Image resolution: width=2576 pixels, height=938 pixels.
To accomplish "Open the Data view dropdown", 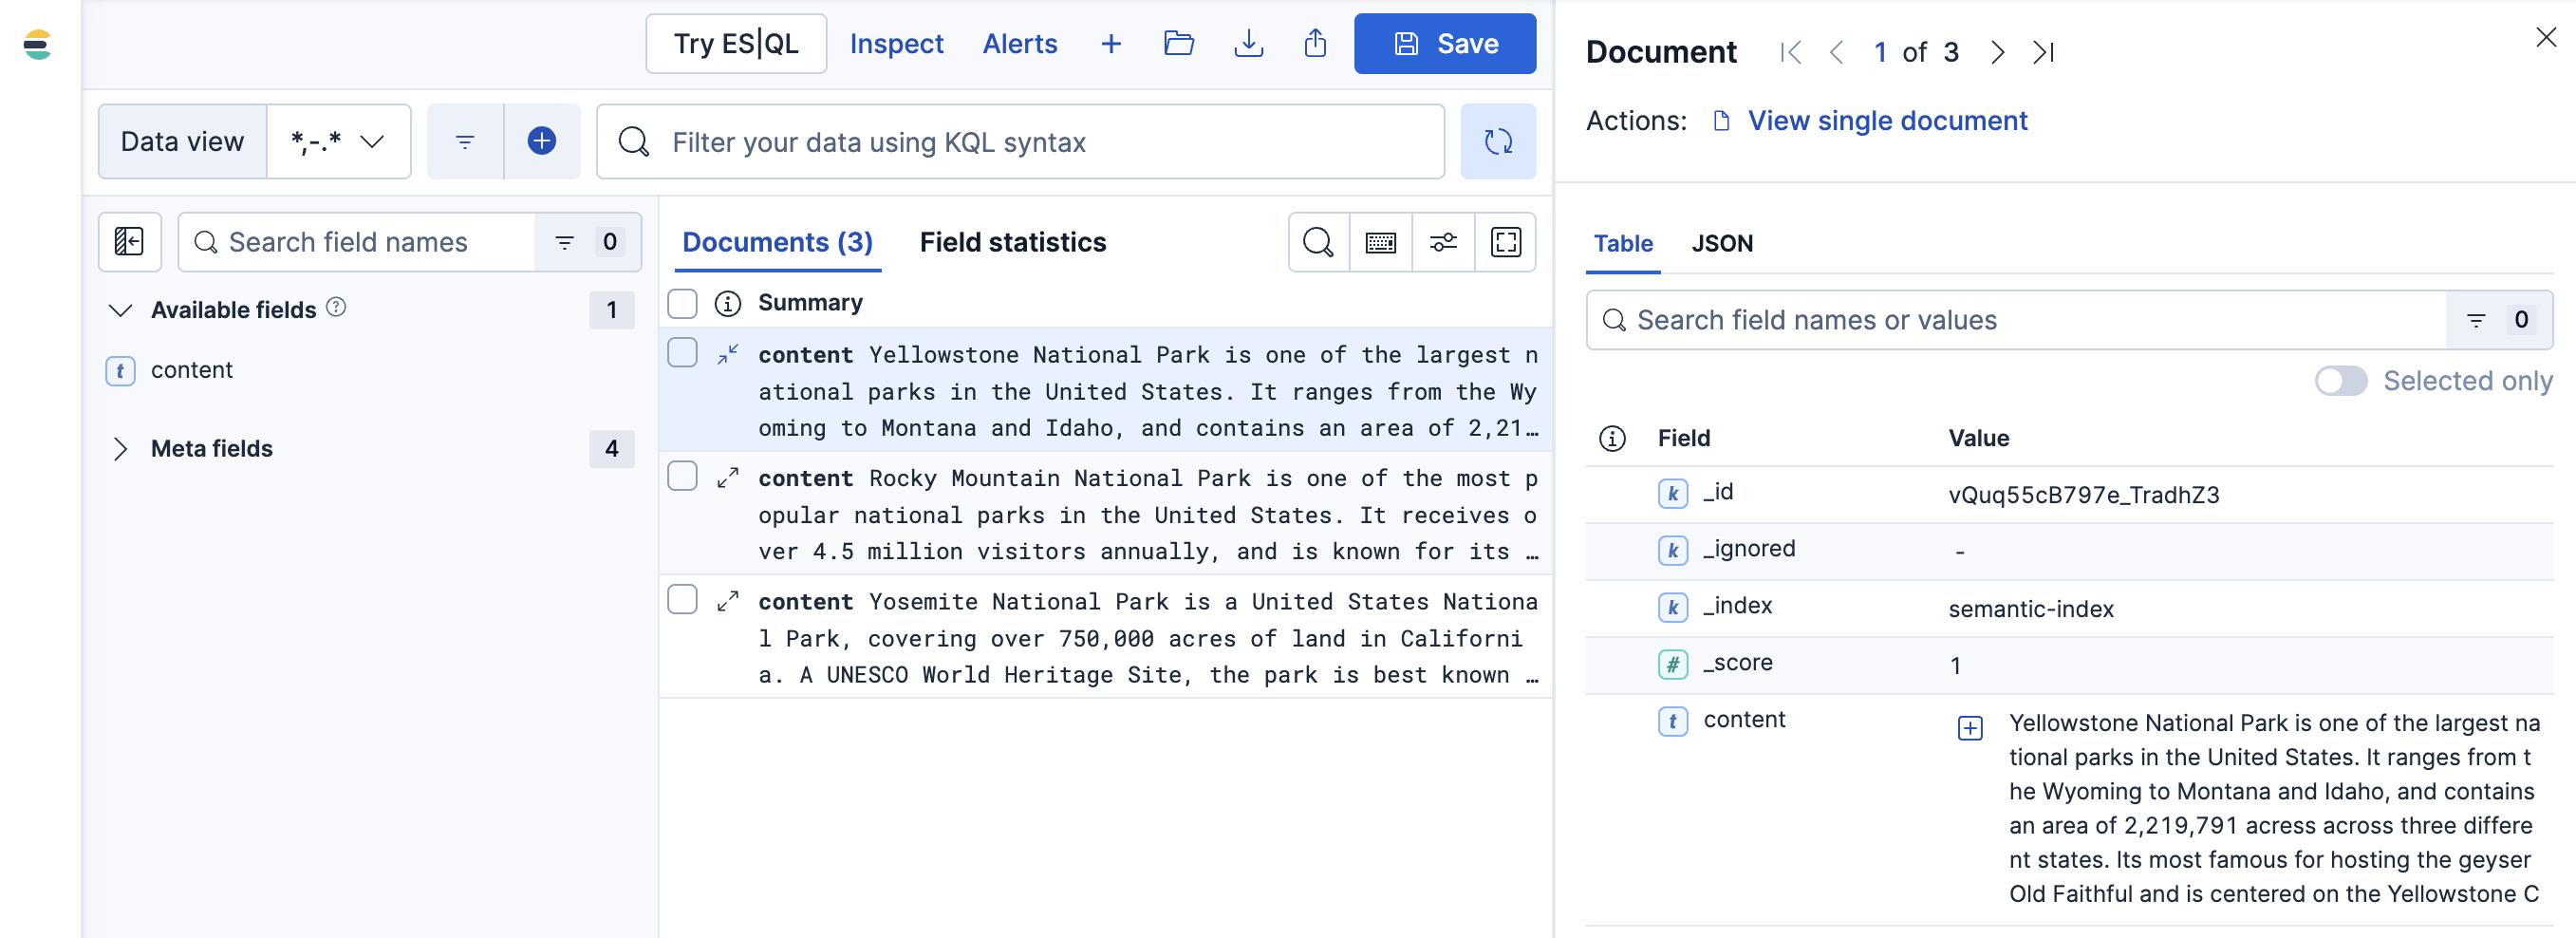I will (x=338, y=142).
